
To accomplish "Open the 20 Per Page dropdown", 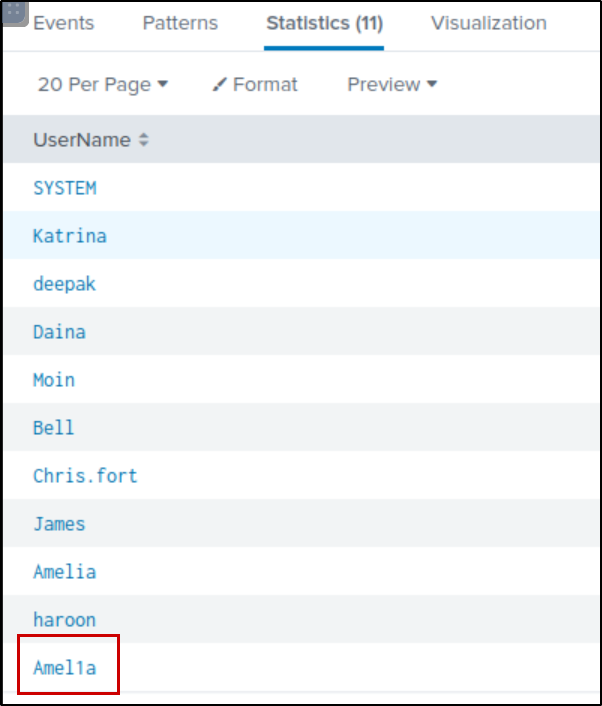I will click(x=102, y=85).
